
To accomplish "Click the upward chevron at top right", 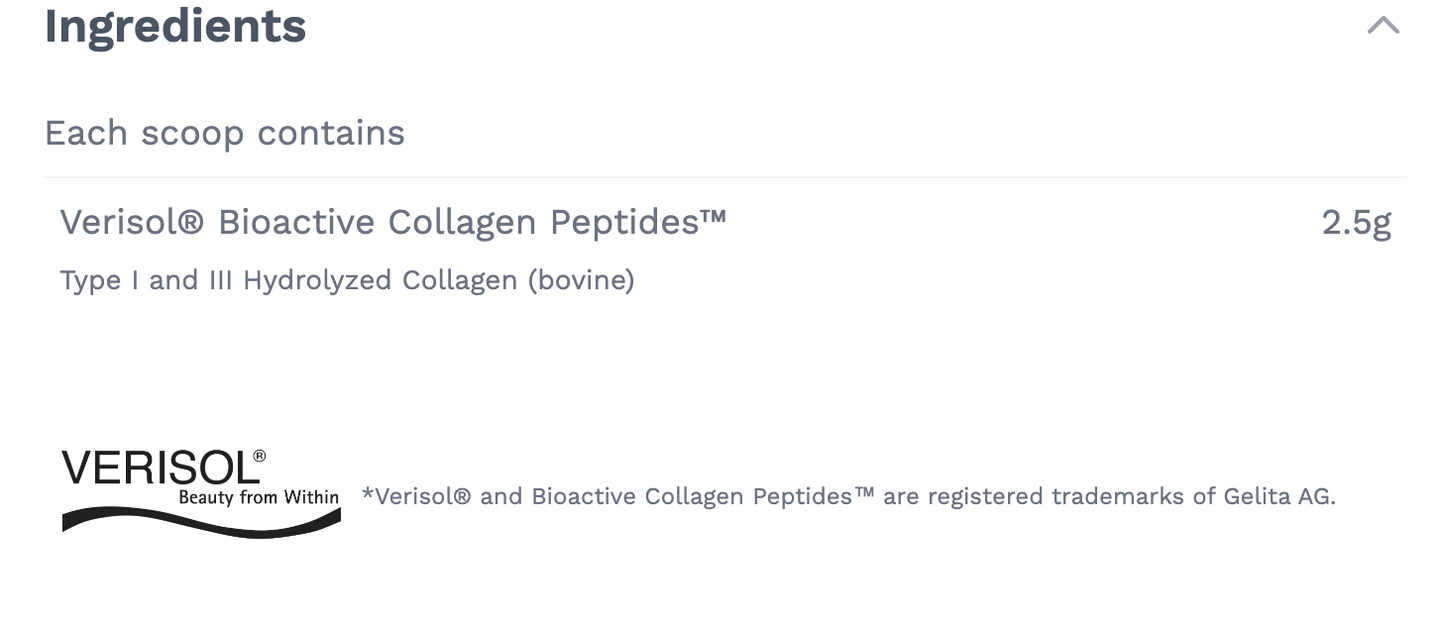I will [x=1383, y=23].
